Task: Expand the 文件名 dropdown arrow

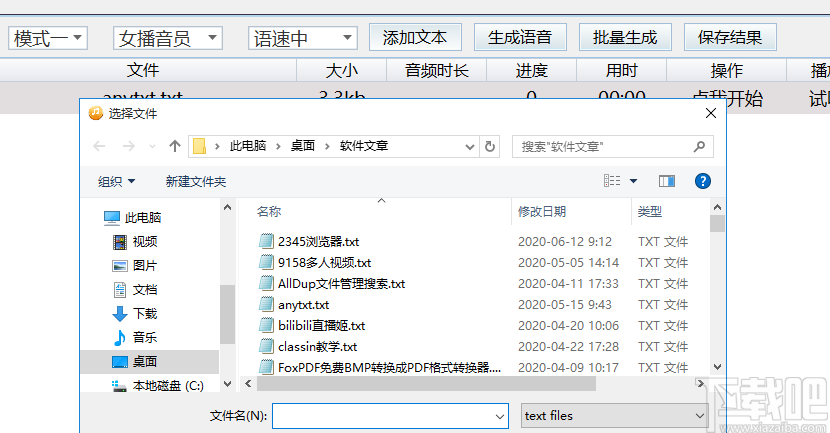Action: pyautogui.click(x=499, y=417)
